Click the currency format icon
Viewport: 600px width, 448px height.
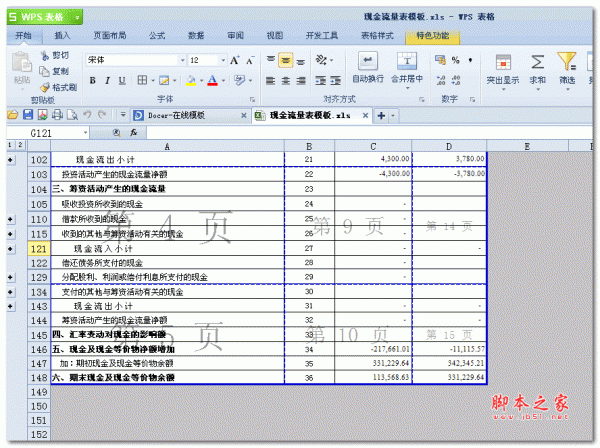click(x=440, y=60)
